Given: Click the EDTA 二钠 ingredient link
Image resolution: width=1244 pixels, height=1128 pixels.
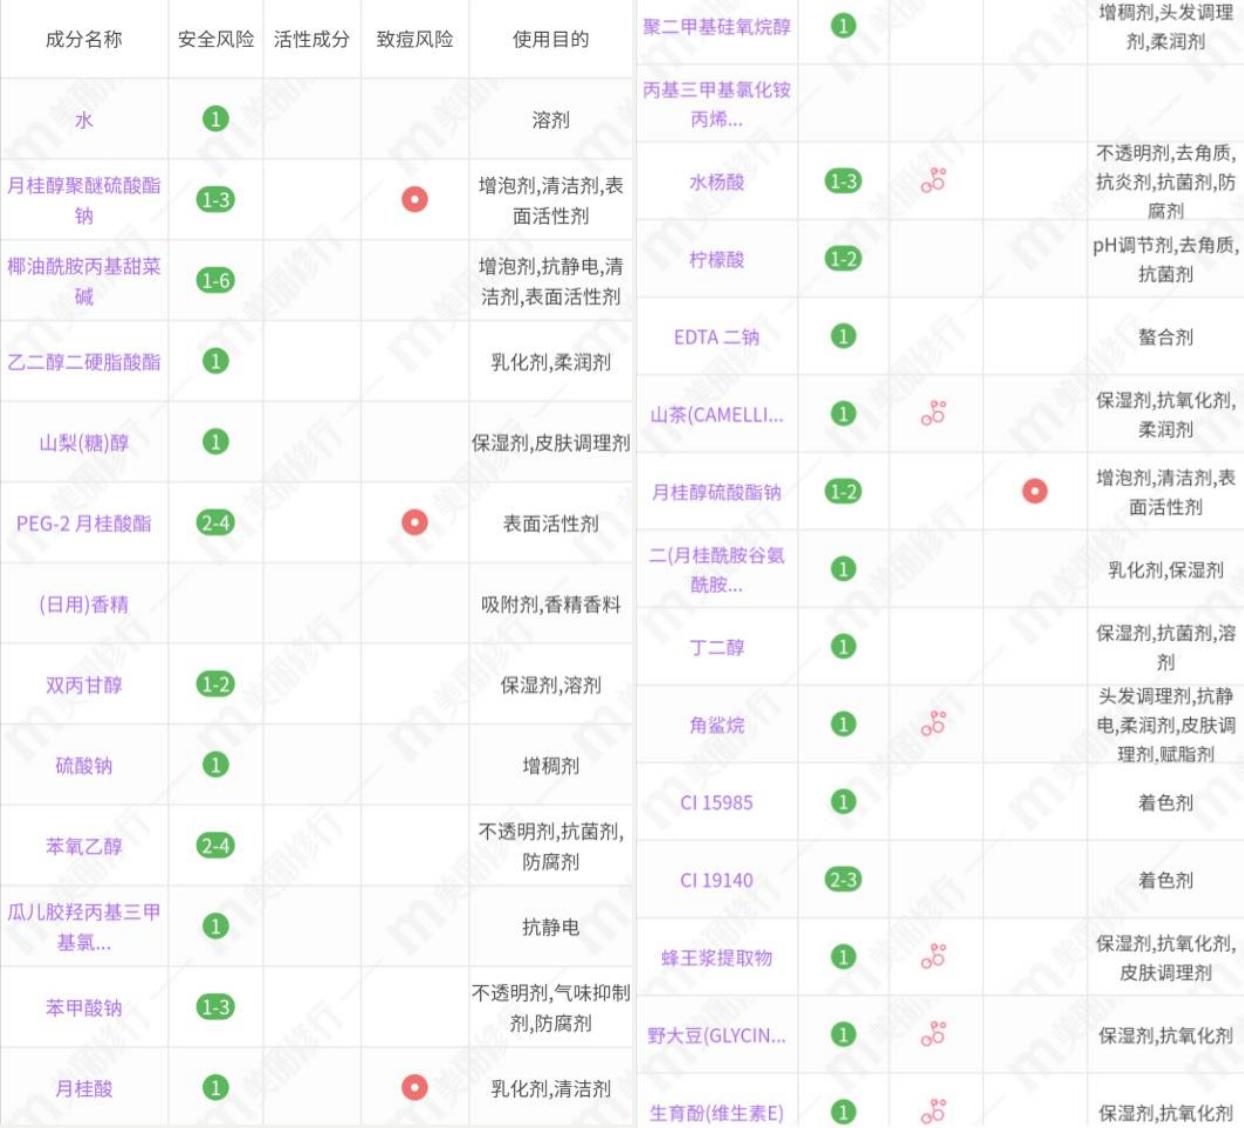Looking at the screenshot, I should 717,339.
